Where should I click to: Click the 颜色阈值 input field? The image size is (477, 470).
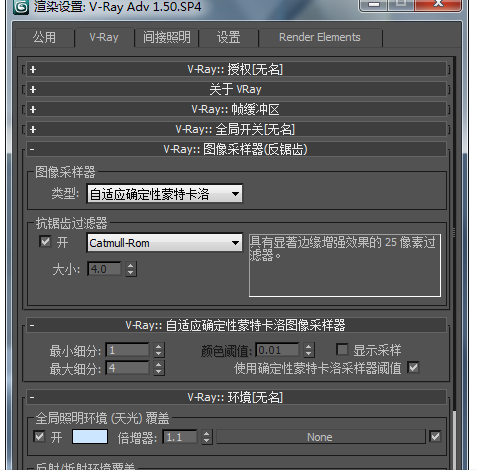277,350
